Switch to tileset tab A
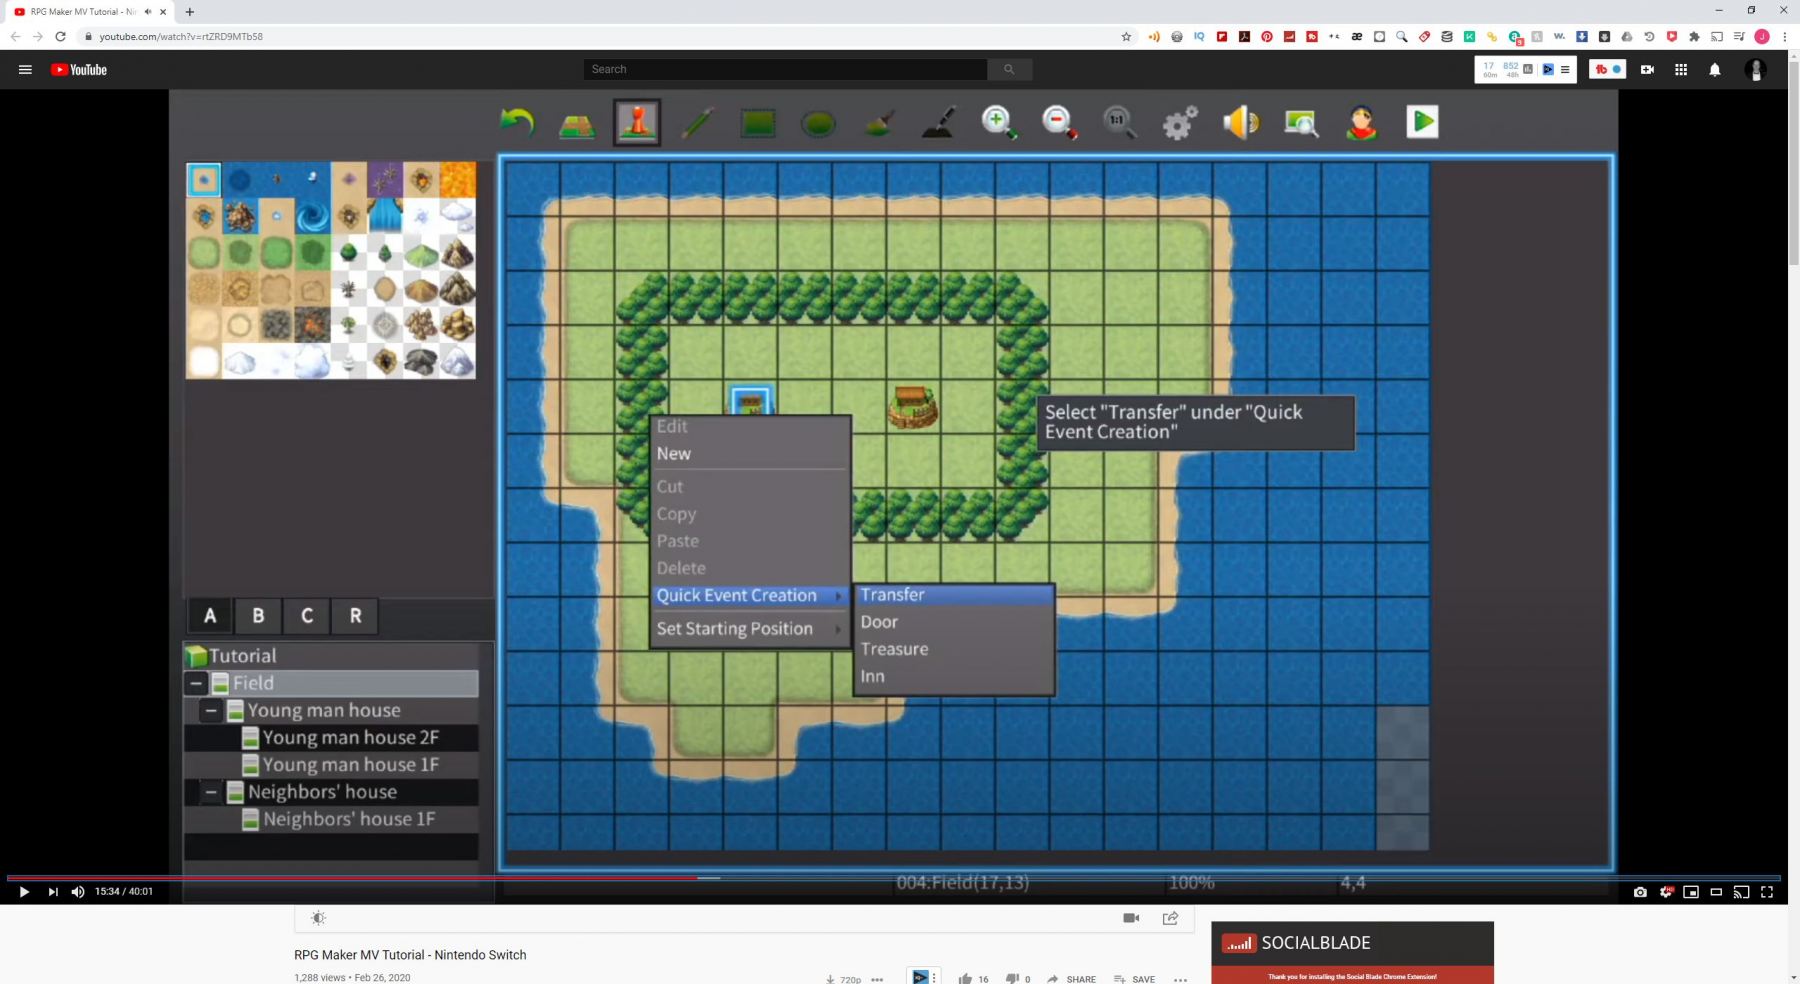 (x=210, y=616)
